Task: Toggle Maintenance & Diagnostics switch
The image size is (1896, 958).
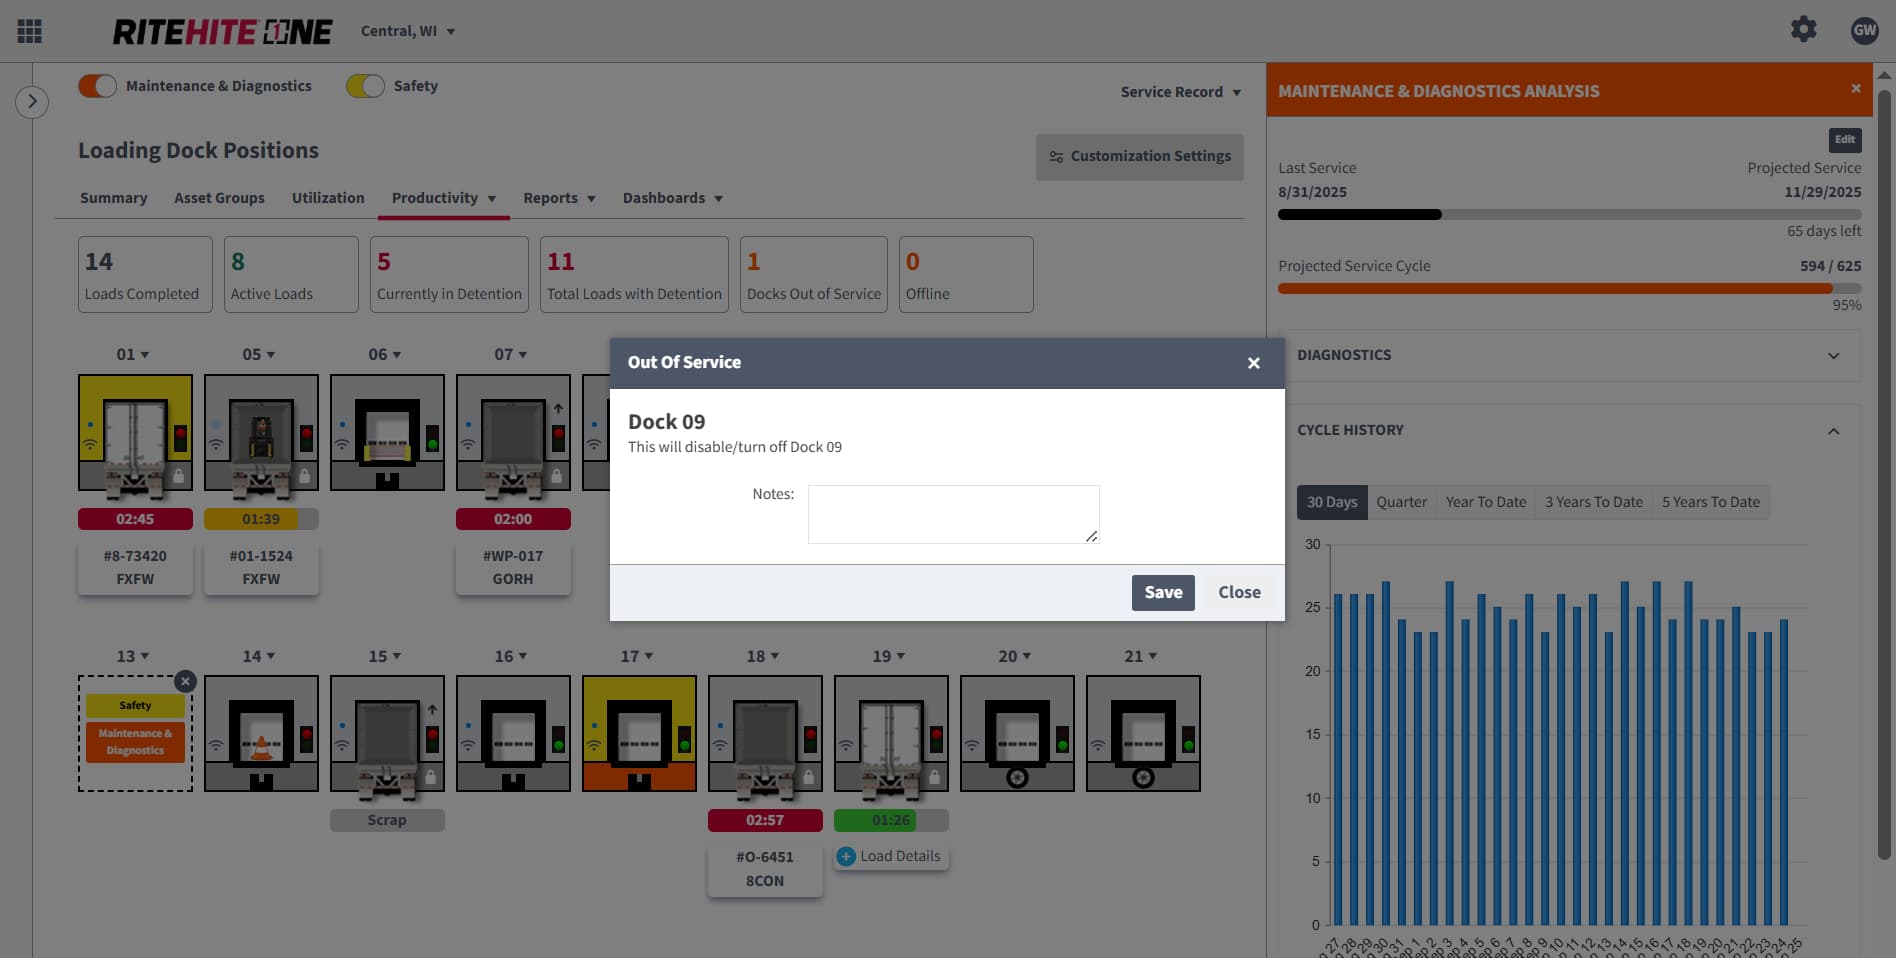Action: (98, 86)
